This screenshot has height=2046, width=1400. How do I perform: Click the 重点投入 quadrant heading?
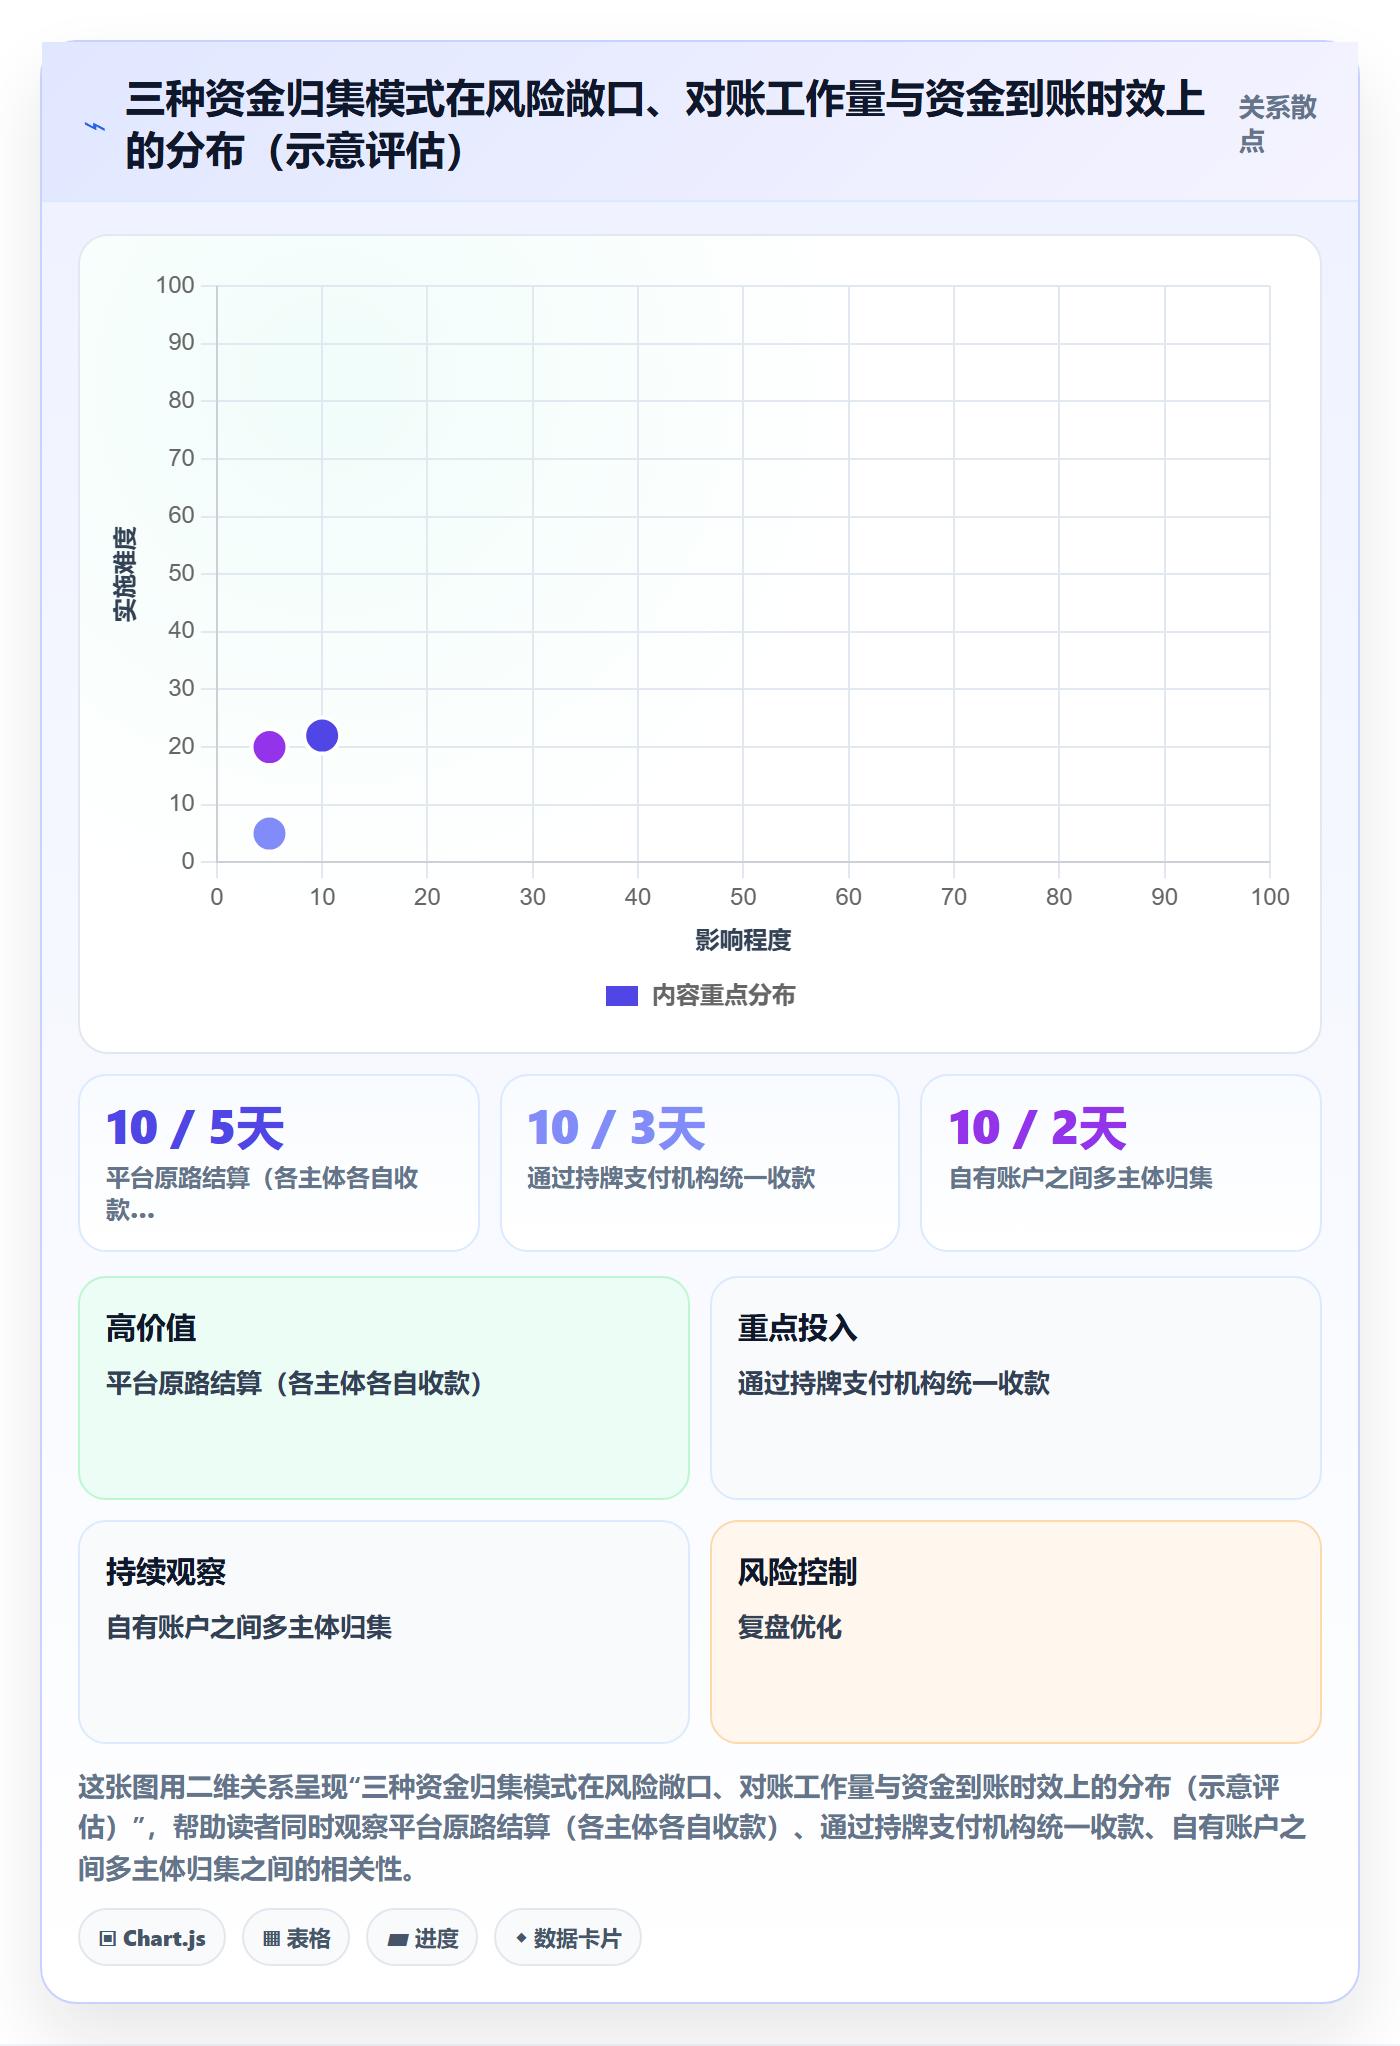pos(798,1328)
